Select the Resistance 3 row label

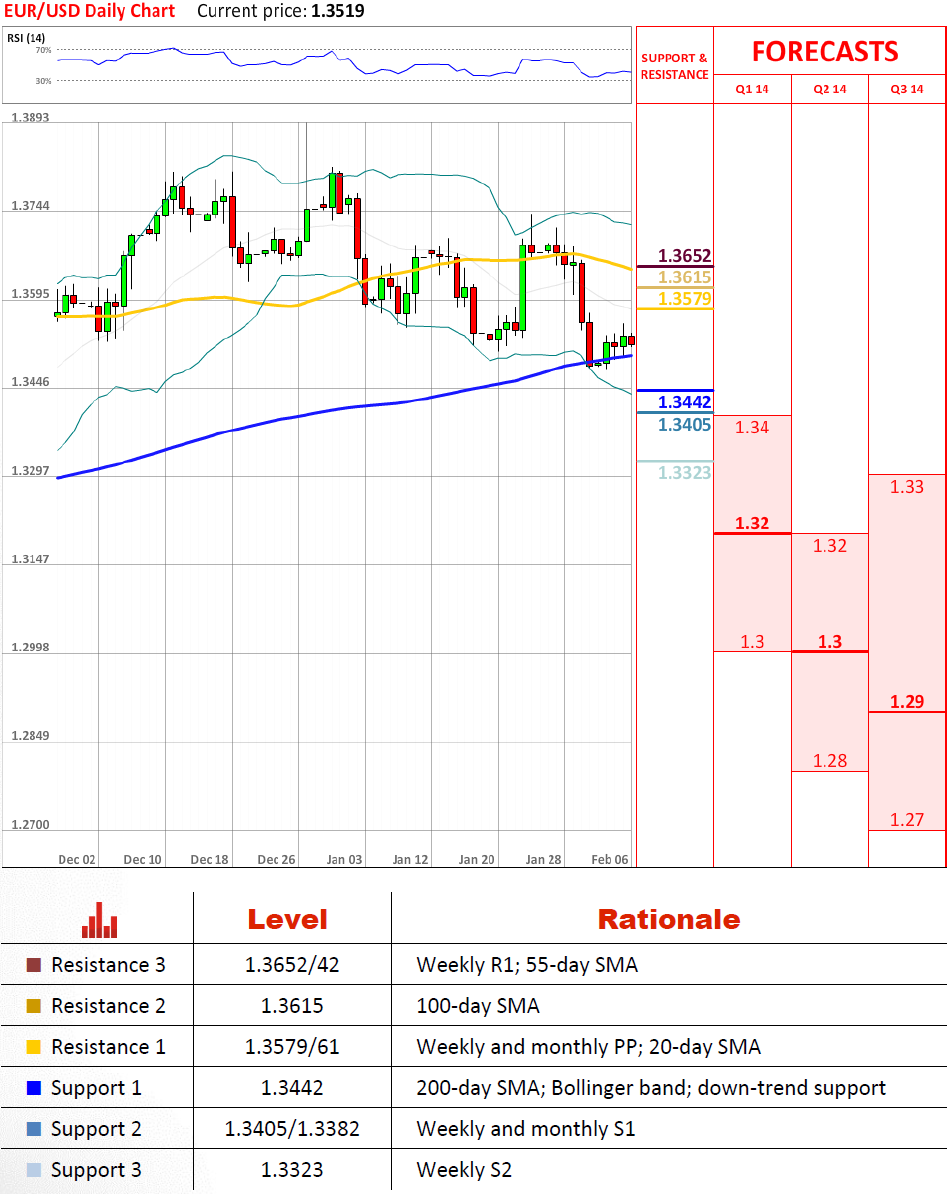click(108, 965)
